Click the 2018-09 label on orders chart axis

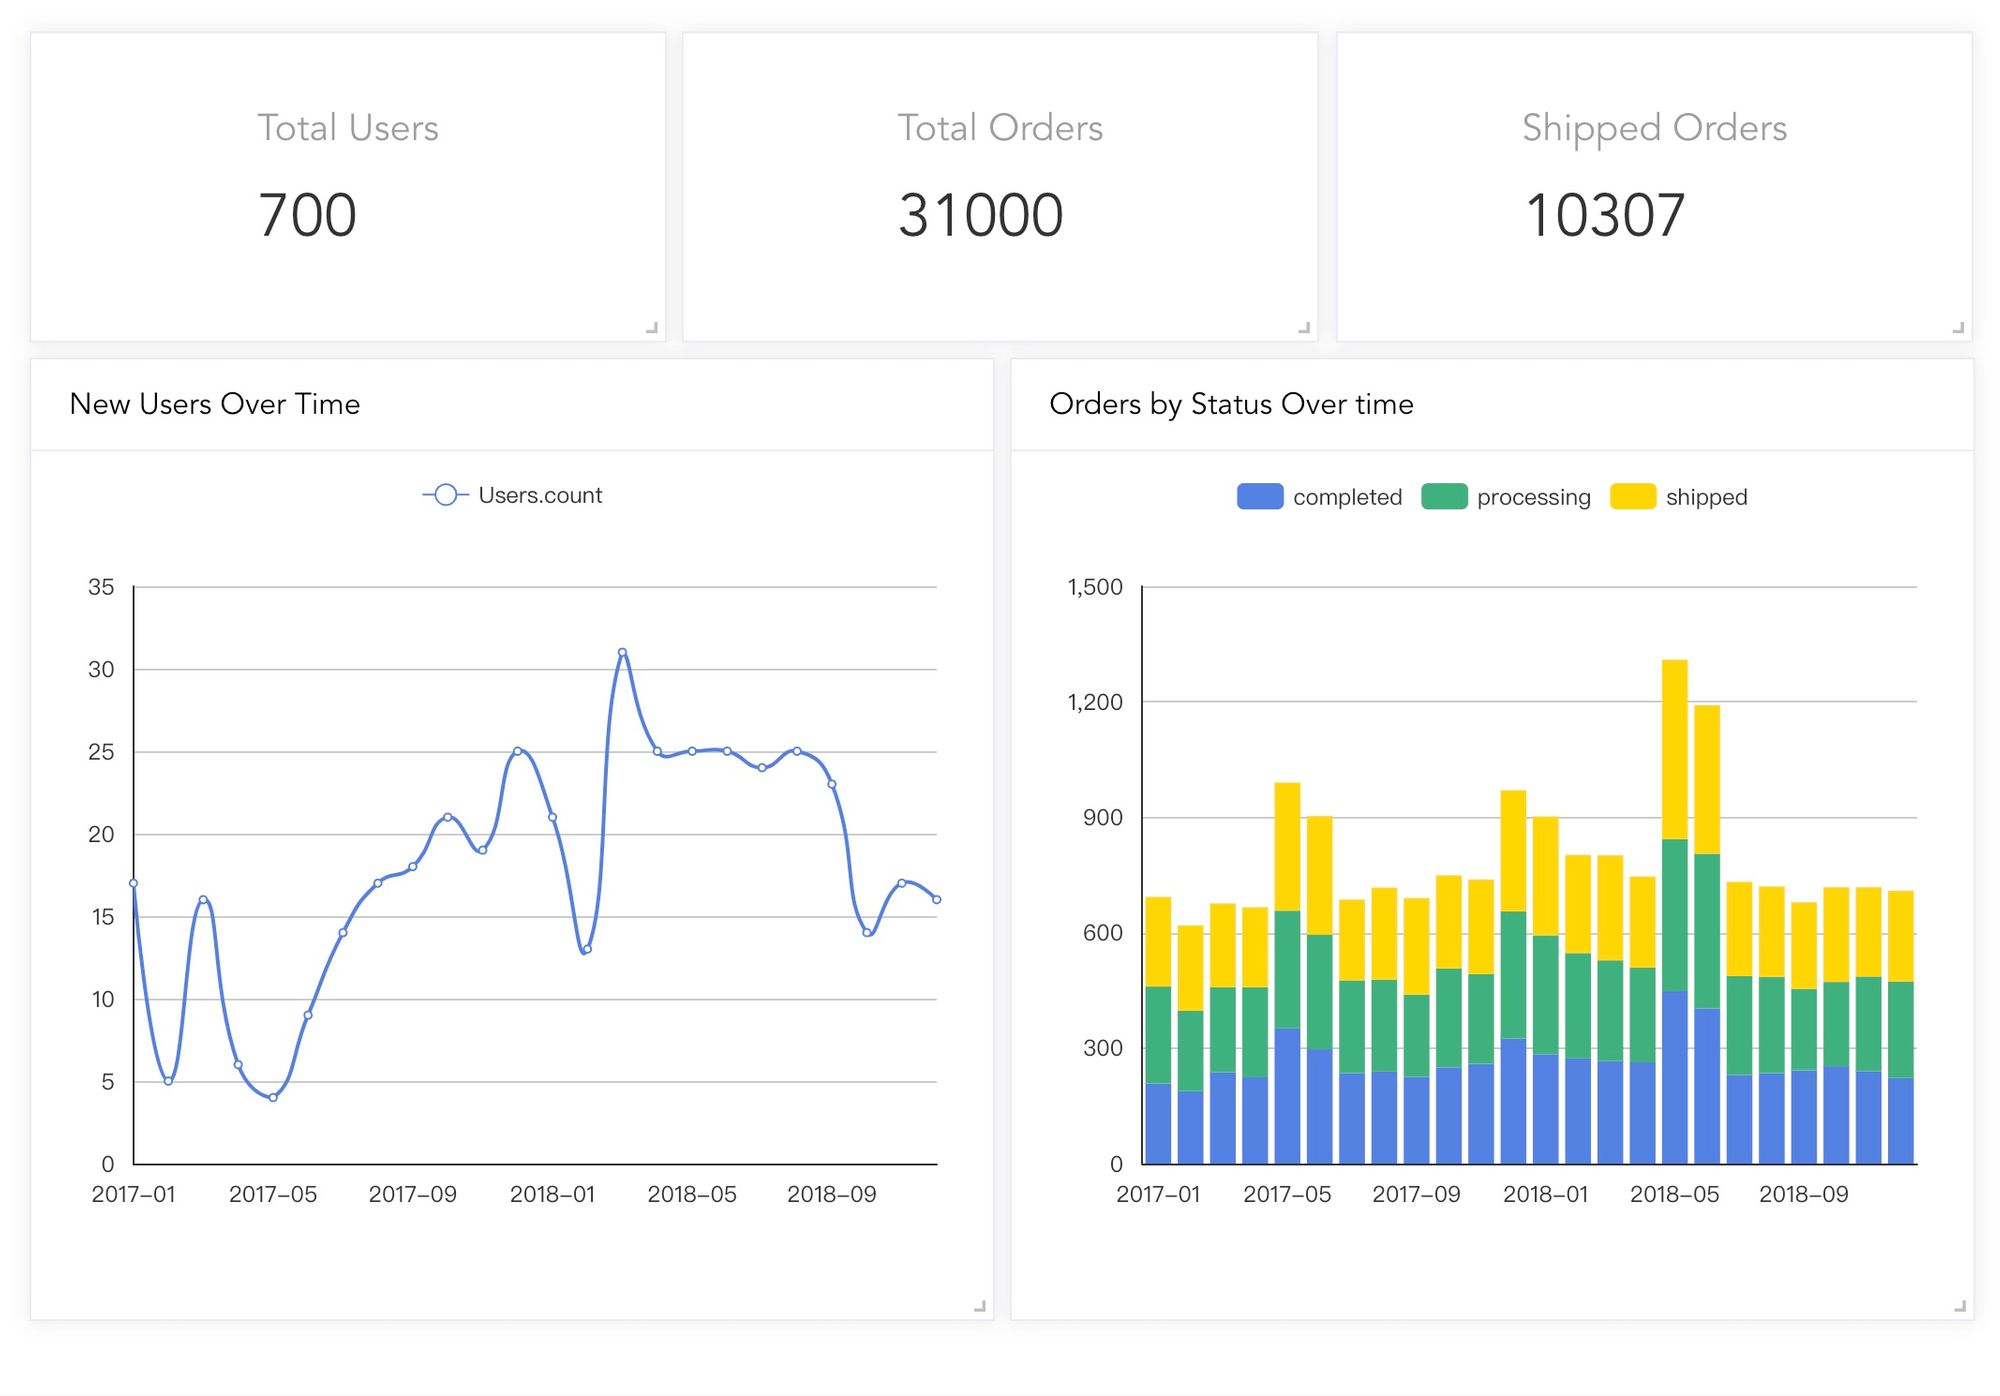click(1804, 1194)
